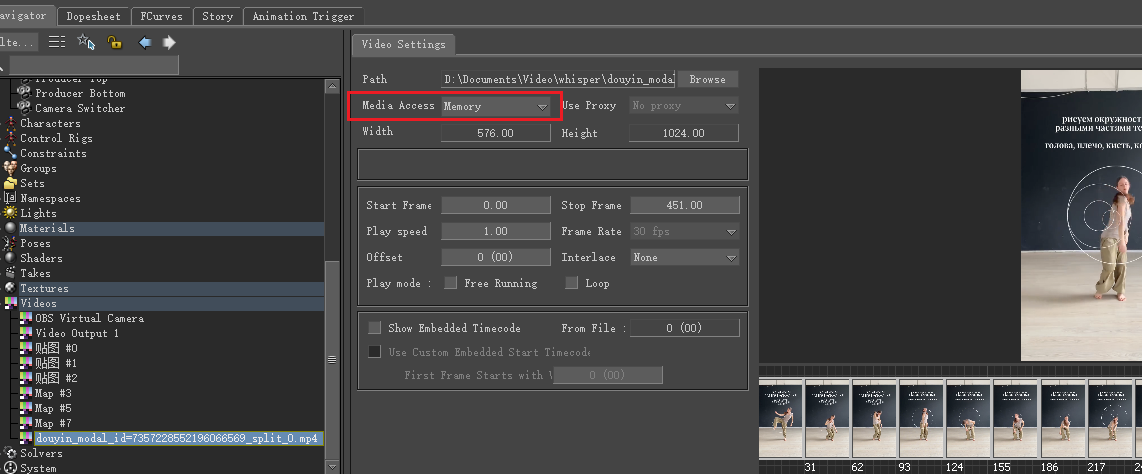Viewport: 1142px width, 474px height.
Task: Enable the Free Running checkbox
Action: (x=451, y=283)
